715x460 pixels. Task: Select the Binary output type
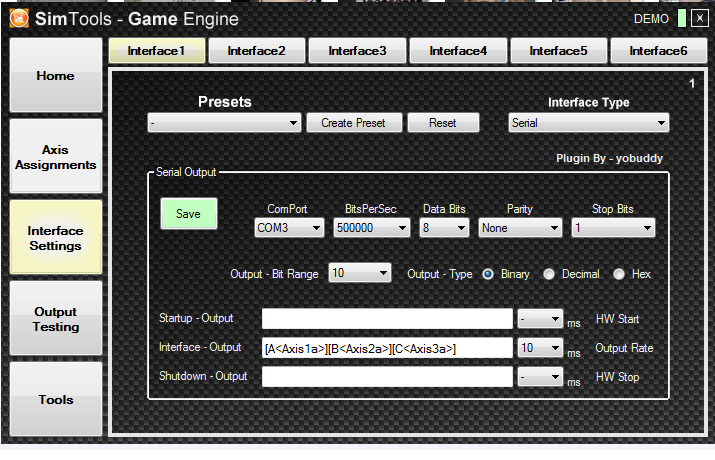(488, 274)
